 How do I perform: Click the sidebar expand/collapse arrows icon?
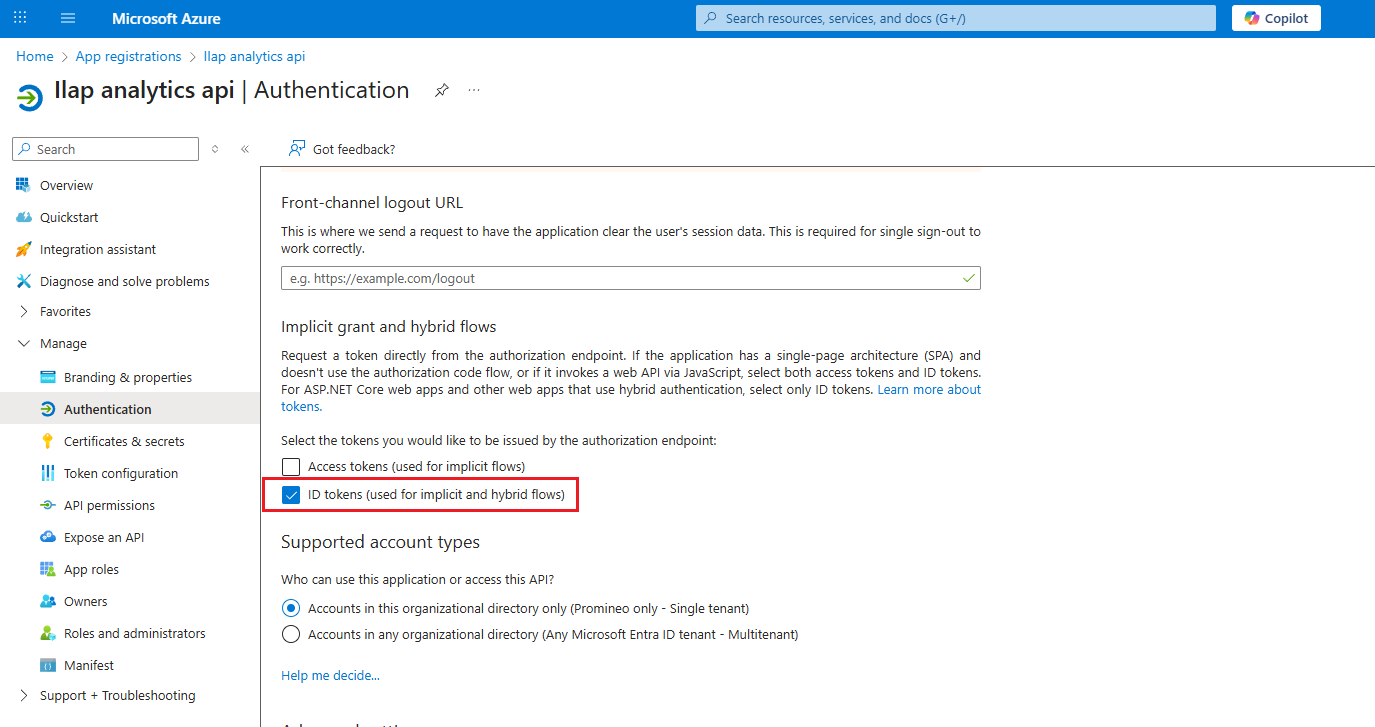point(215,149)
